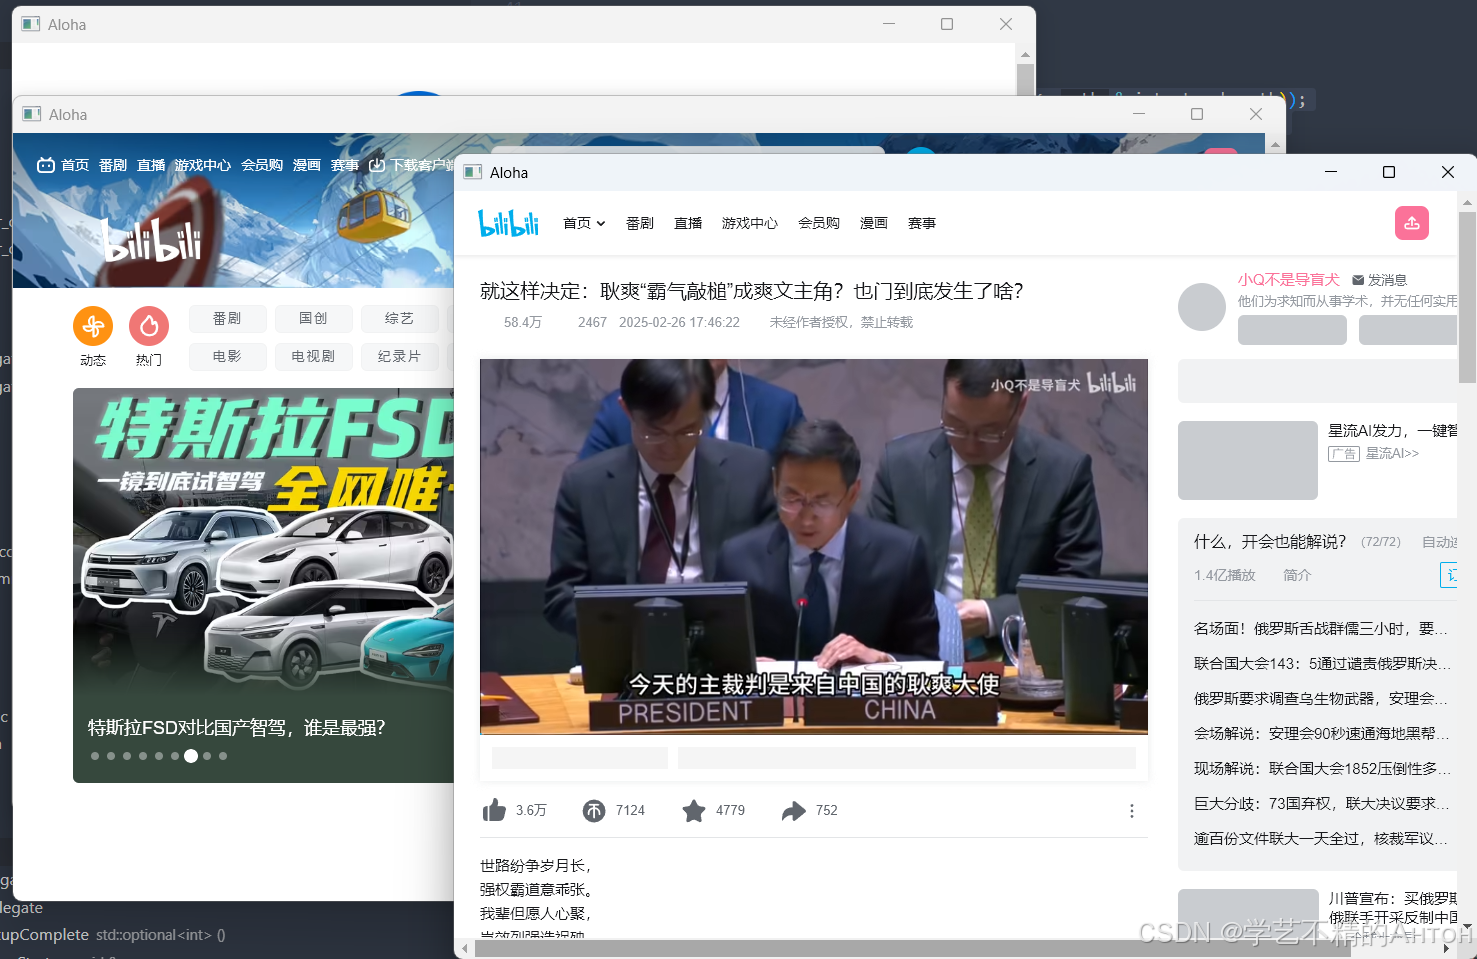
Task: Like the video with the thumbs-up icon
Action: click(494, 810)
